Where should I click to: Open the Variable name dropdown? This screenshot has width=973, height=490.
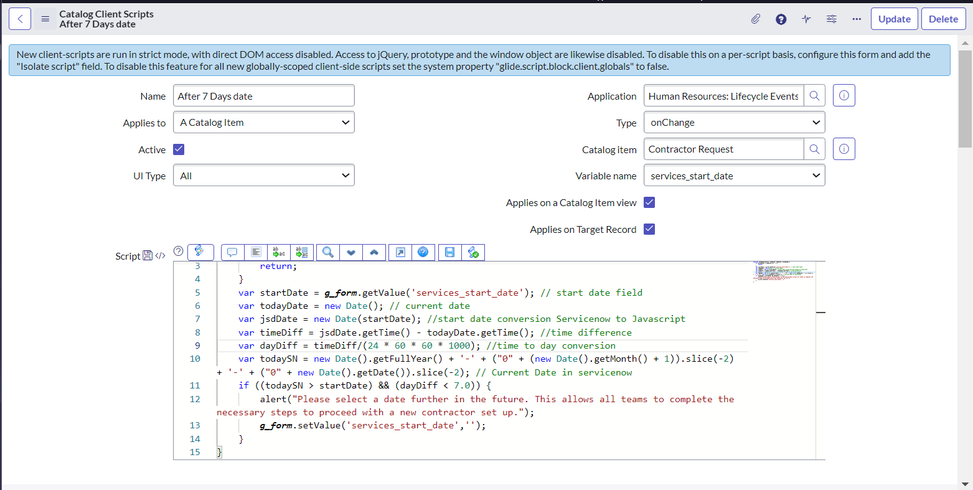click(x=735, y=176)
